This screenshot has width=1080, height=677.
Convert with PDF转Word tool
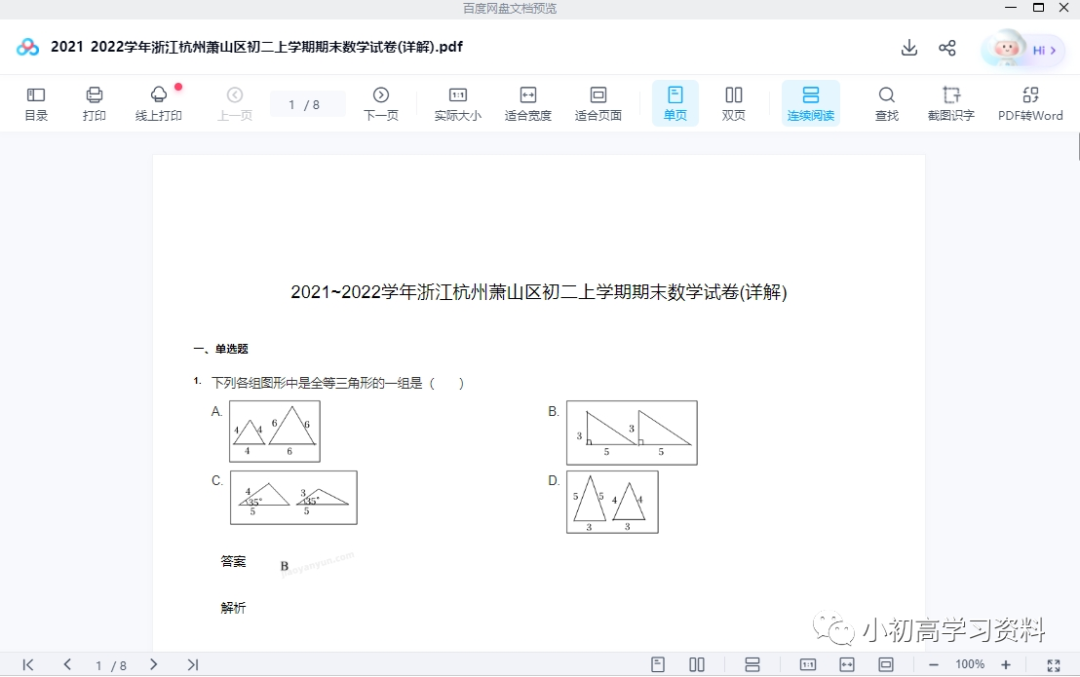(1030, 104)
